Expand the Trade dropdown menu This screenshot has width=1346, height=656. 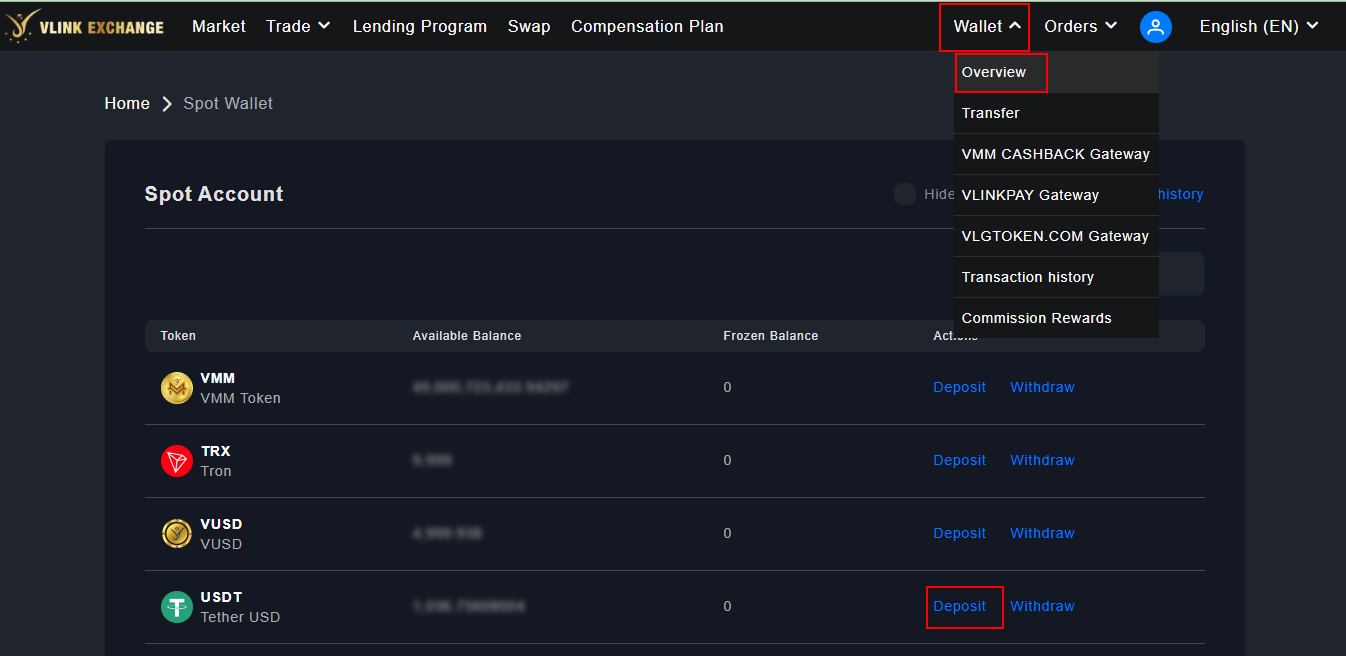click(x=298, y=27)
